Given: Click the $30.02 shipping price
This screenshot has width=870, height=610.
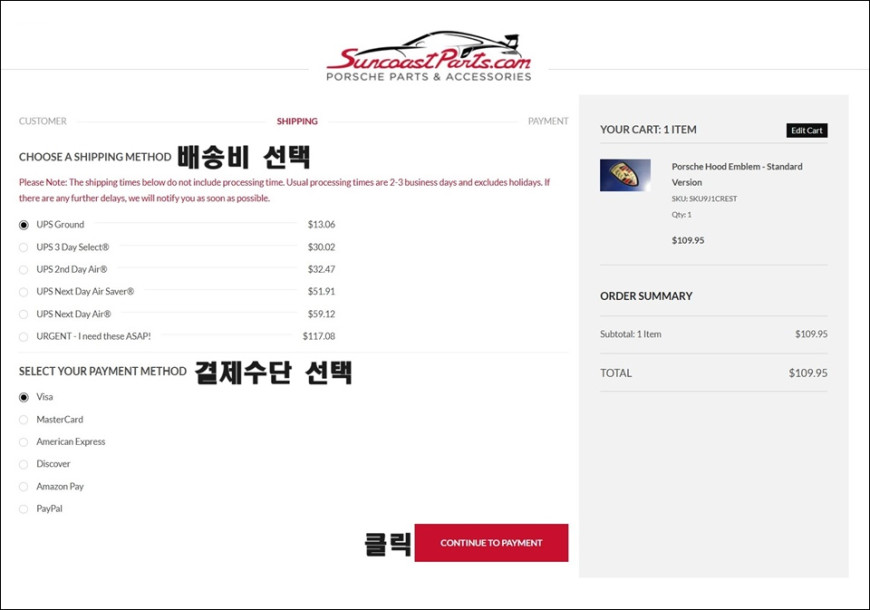Looking at the screenshot, I should click(321, 247).
